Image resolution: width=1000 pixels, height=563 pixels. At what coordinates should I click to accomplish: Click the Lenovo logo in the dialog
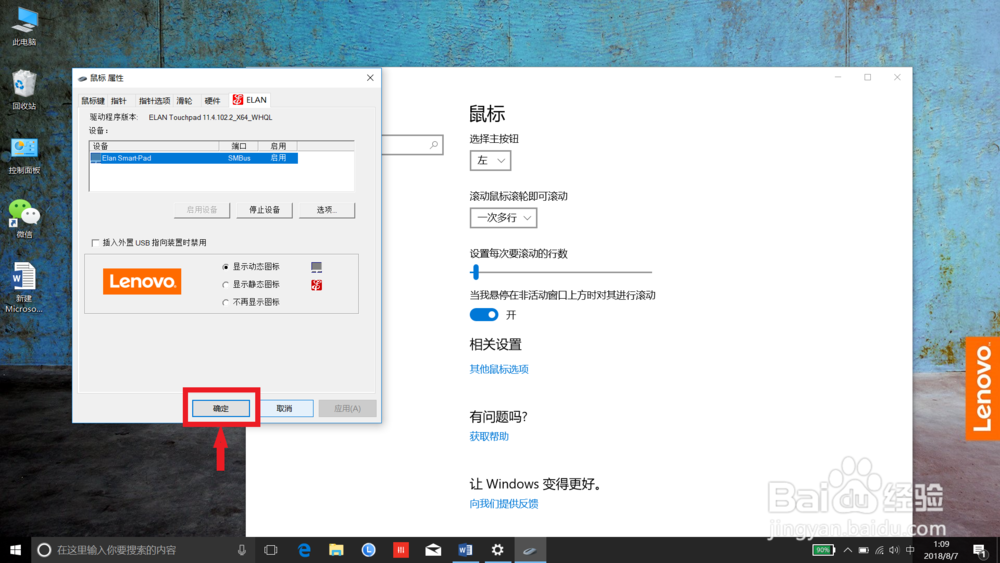tap(142, 281)
